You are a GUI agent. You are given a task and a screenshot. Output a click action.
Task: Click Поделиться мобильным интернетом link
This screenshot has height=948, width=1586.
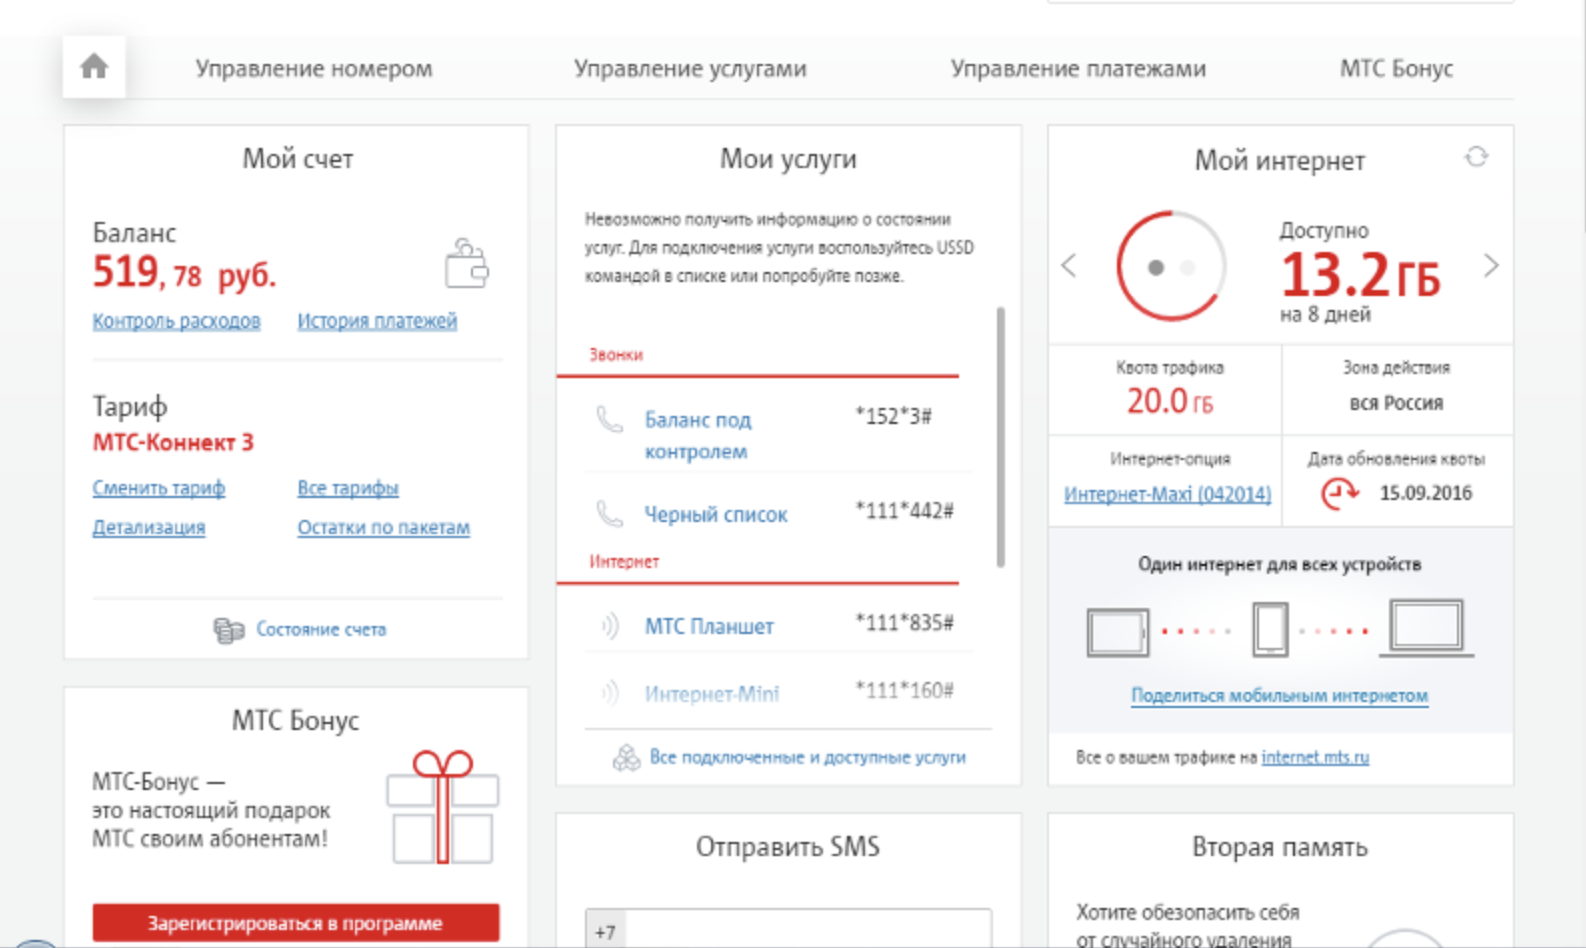pyautogui.click(x=1280, y=695)
